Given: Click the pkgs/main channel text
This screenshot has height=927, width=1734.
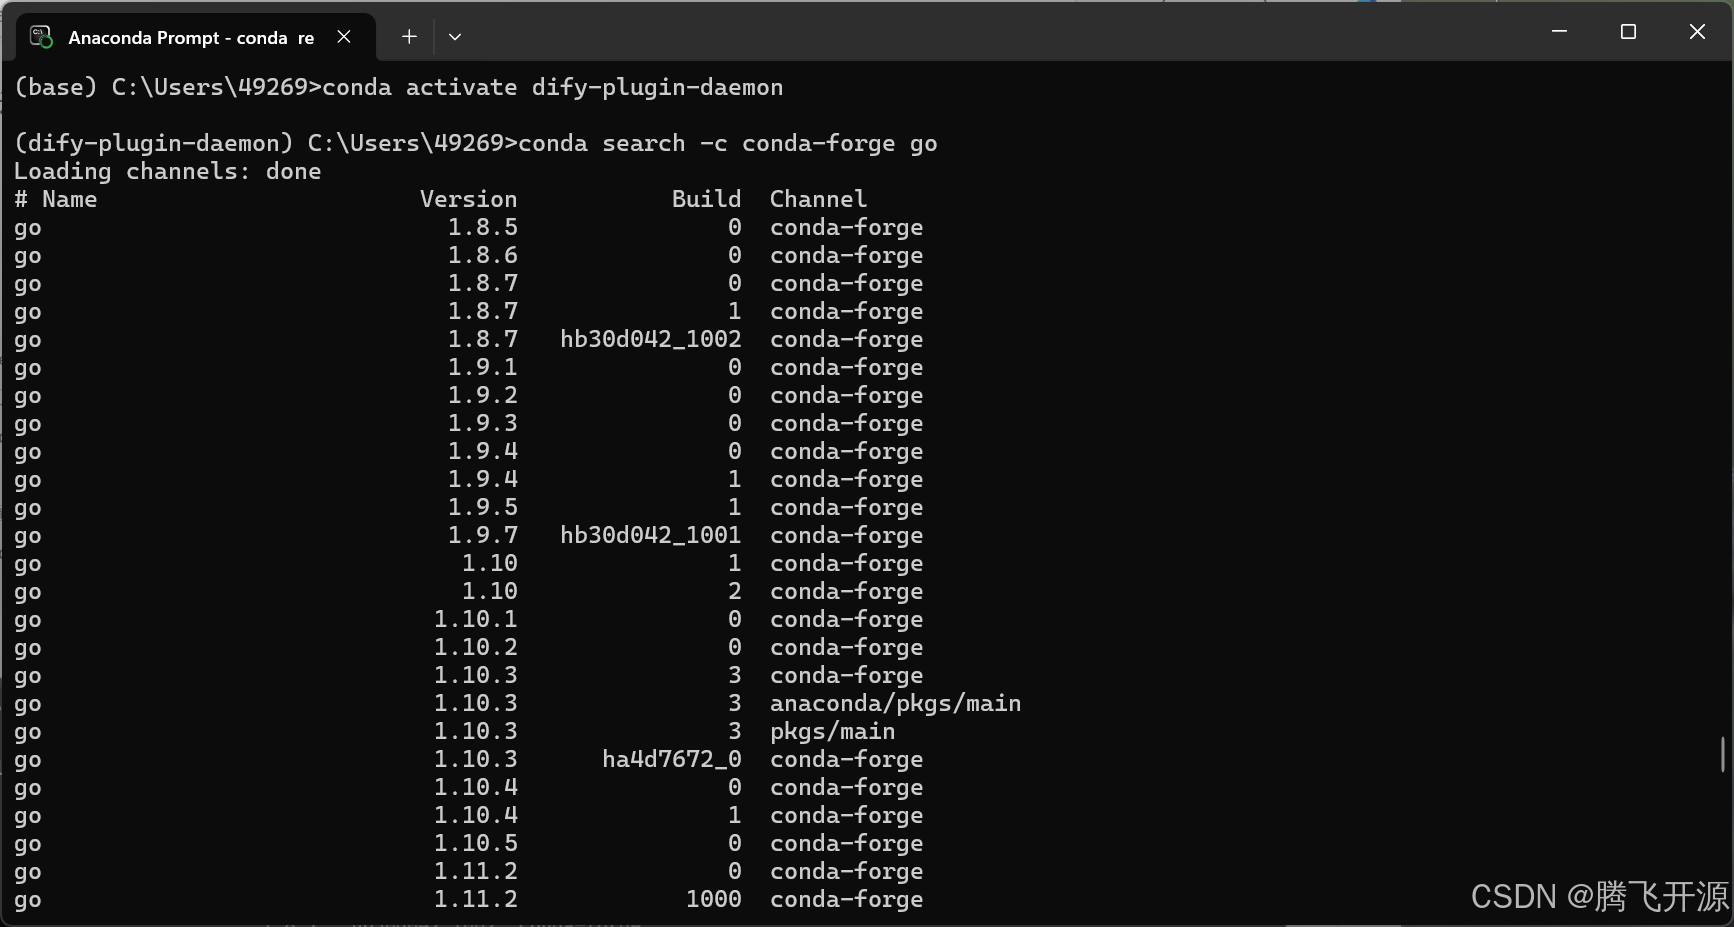Looking at the screenshot, I should (x=831, y=731).
